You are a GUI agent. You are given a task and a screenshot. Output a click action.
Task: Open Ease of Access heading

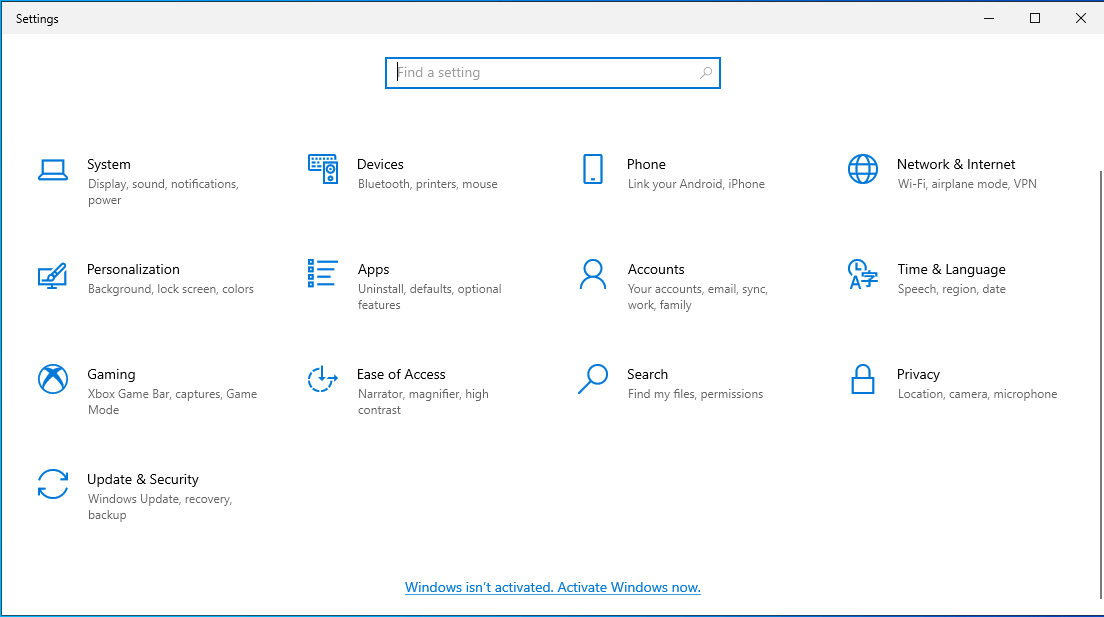tap(401, 374)
